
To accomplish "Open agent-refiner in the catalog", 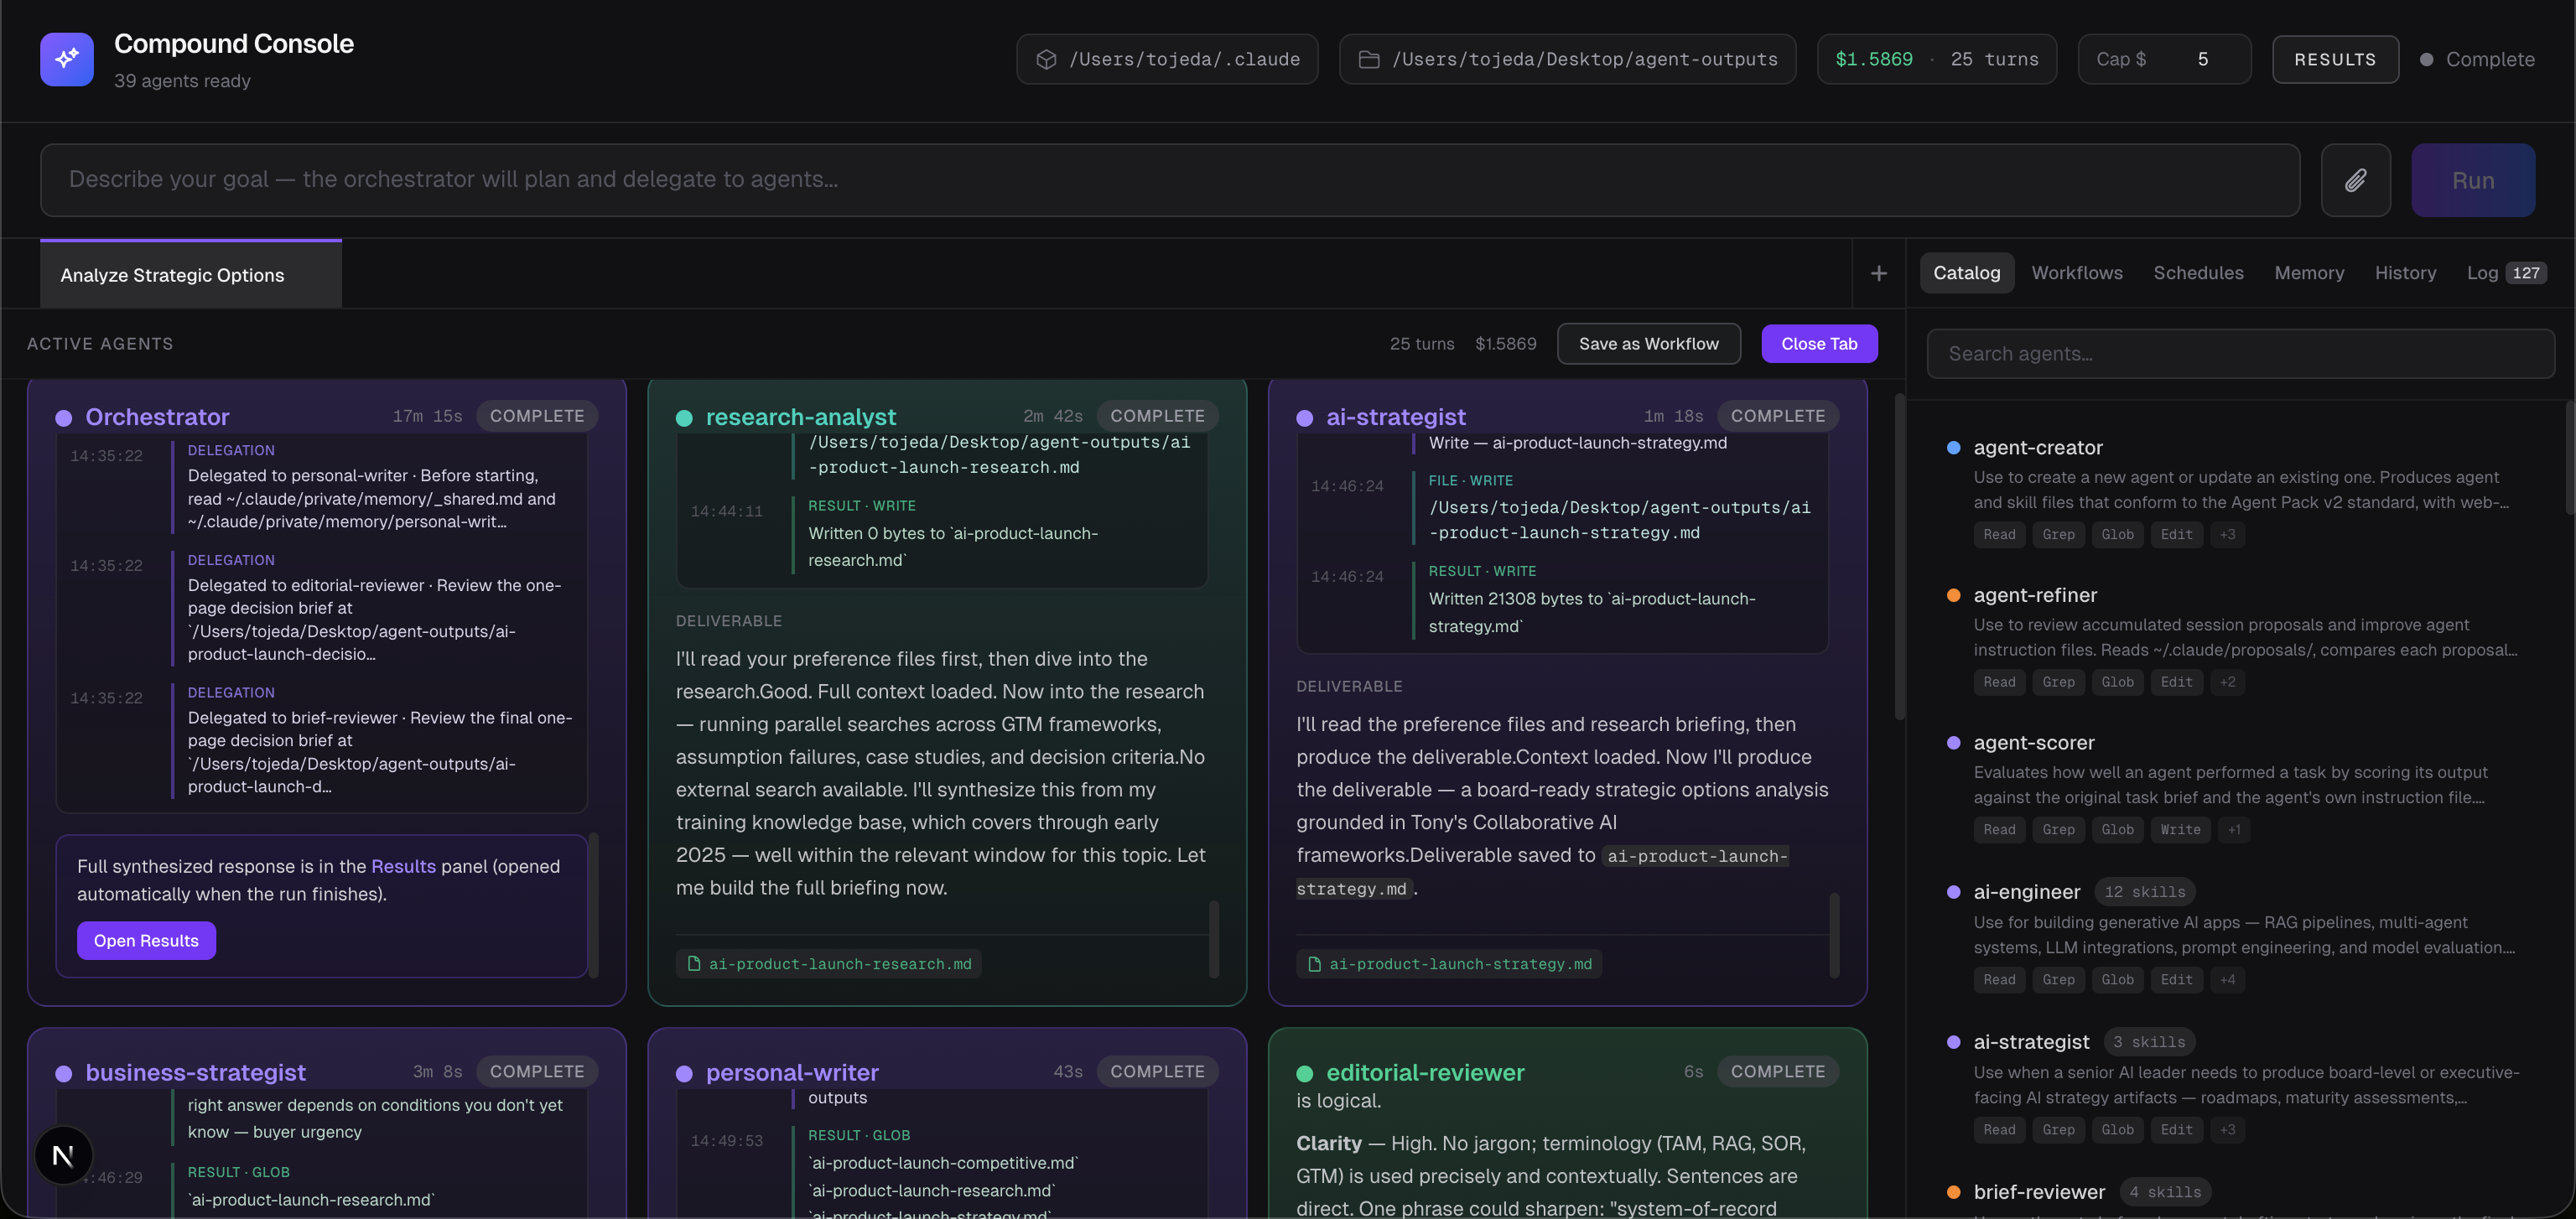I will click(x=2034, y=595).
